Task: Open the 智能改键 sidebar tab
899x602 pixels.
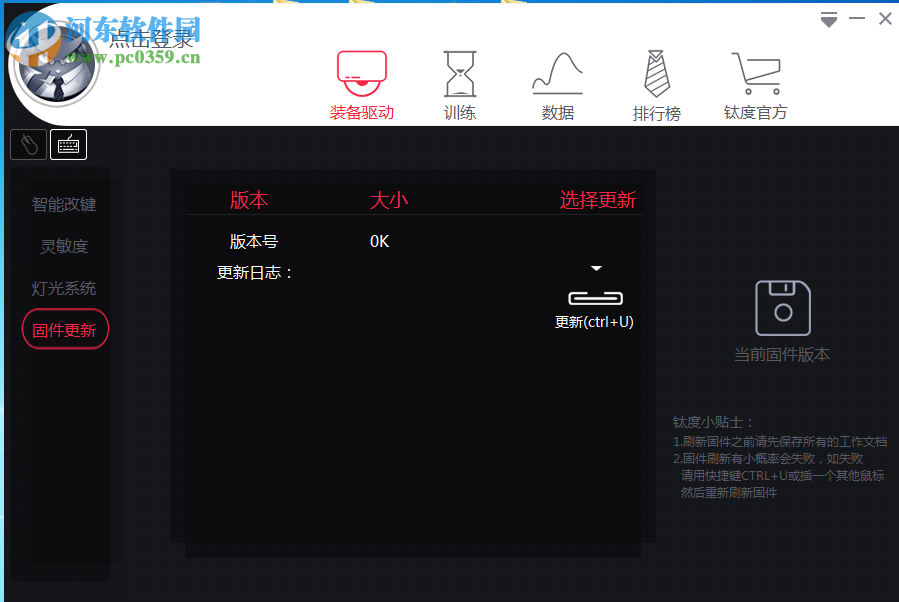Action: coord(64,205)
